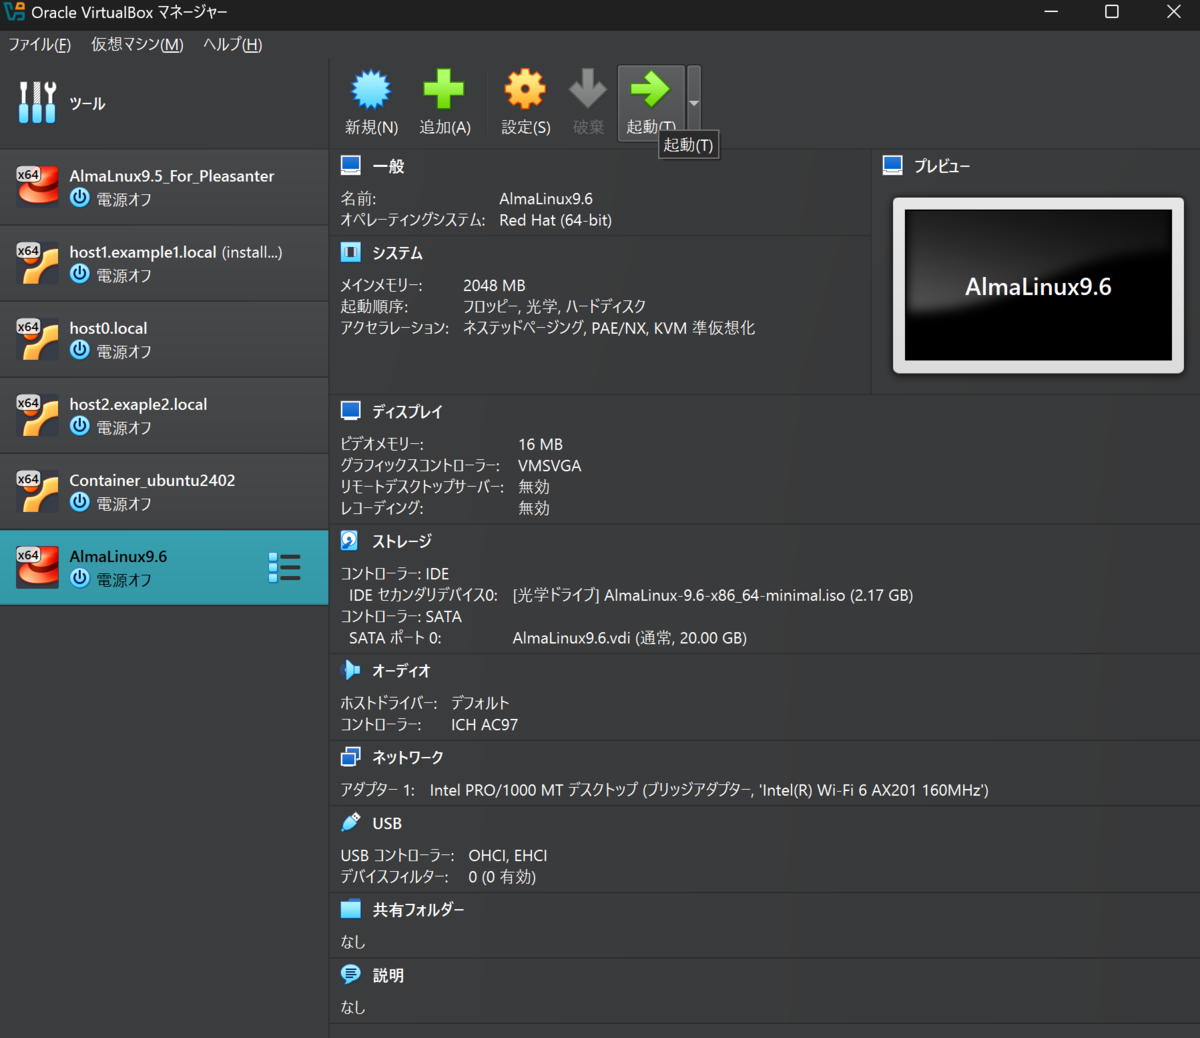Click the selected AlmaLinux9.6 red hat icon
This screenshot has width=1200, height=1038.
coord(37,566)
